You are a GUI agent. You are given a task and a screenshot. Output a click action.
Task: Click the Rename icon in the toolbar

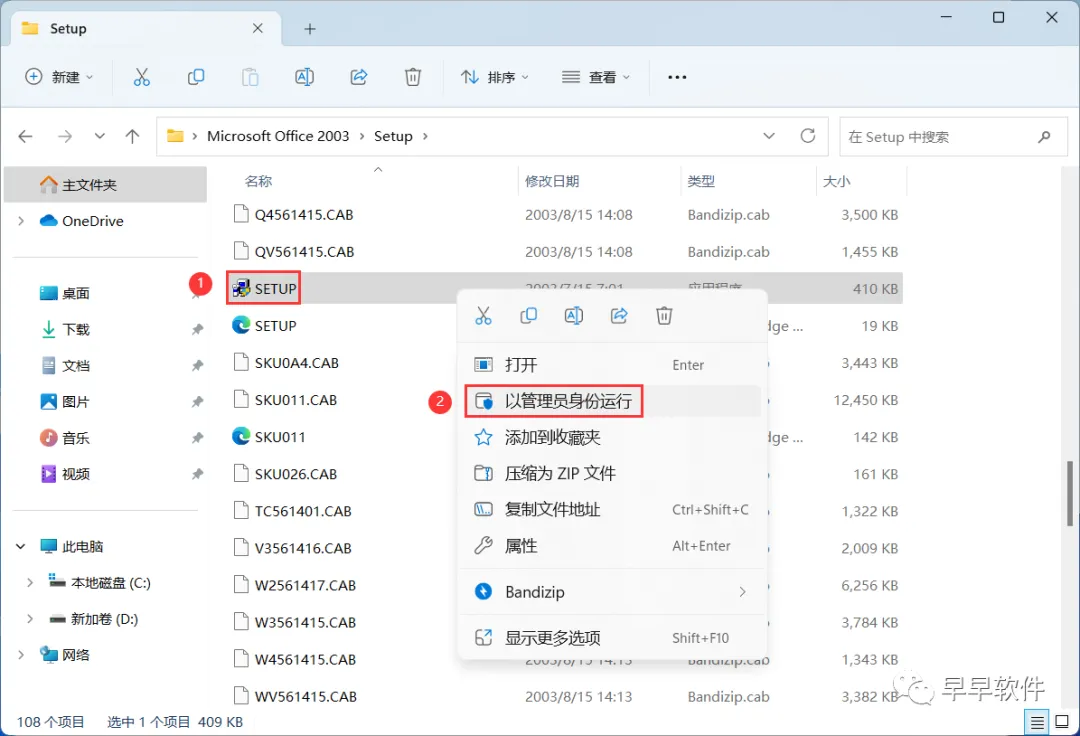[x=304, y=77]
